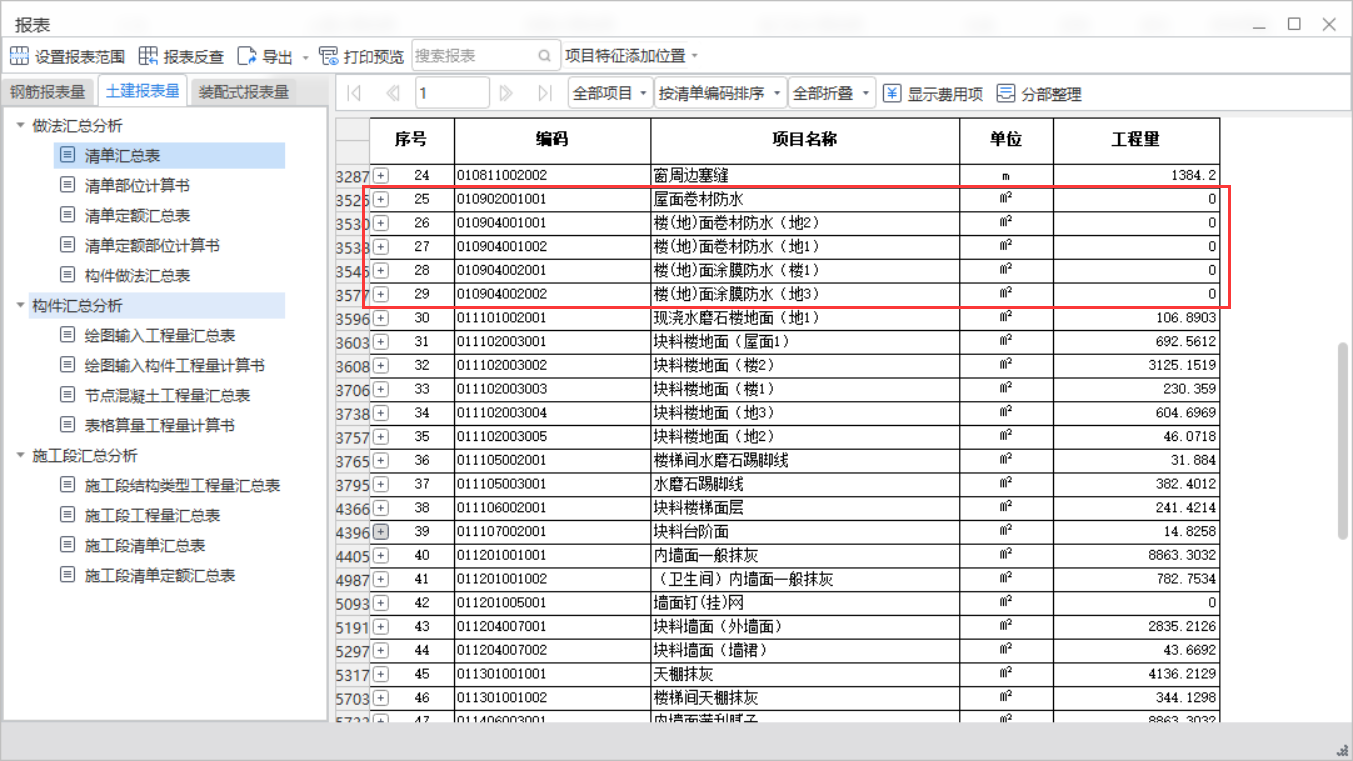1353x761 pixels.
Task: Click the vertical scrollbar thumb
Action: (x=1343, y=441)
